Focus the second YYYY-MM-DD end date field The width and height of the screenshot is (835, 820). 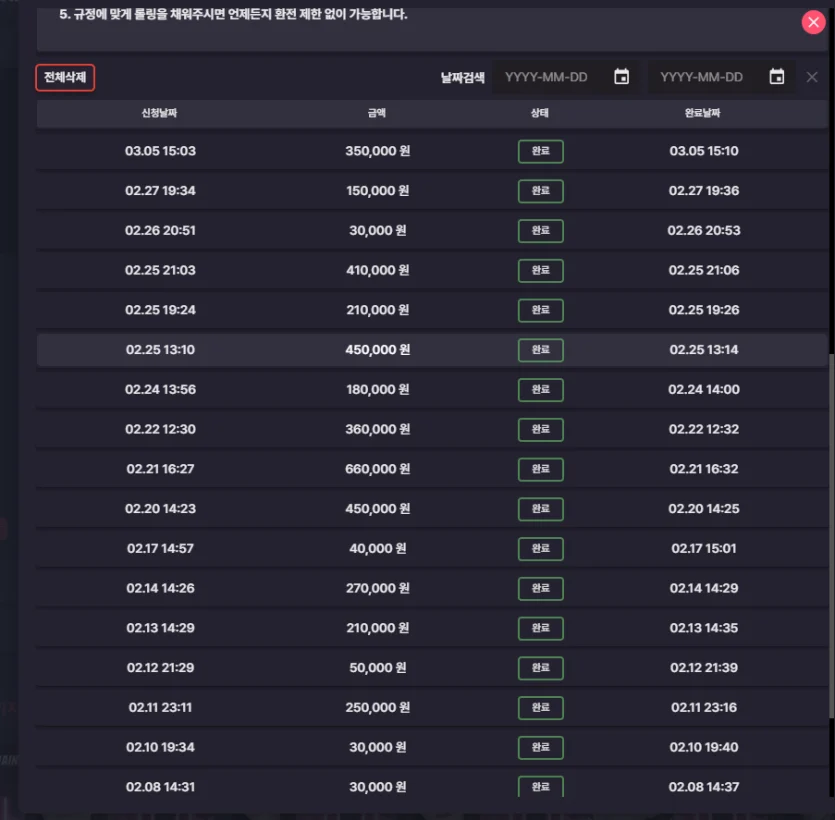tap(722, 77)
